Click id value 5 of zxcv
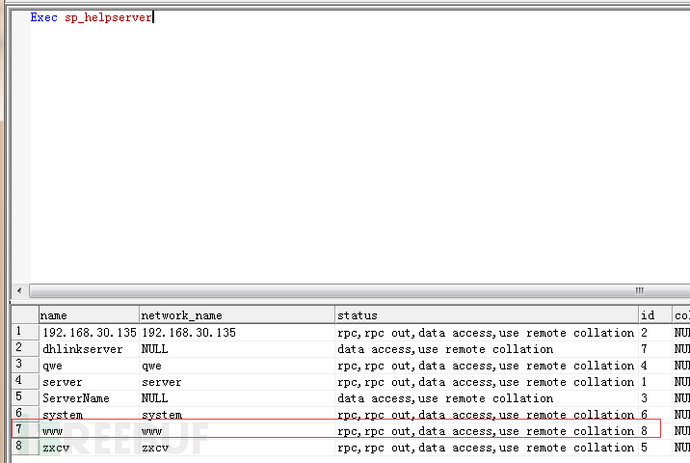This screenshot has width=690, height=463. click(655, 447)
